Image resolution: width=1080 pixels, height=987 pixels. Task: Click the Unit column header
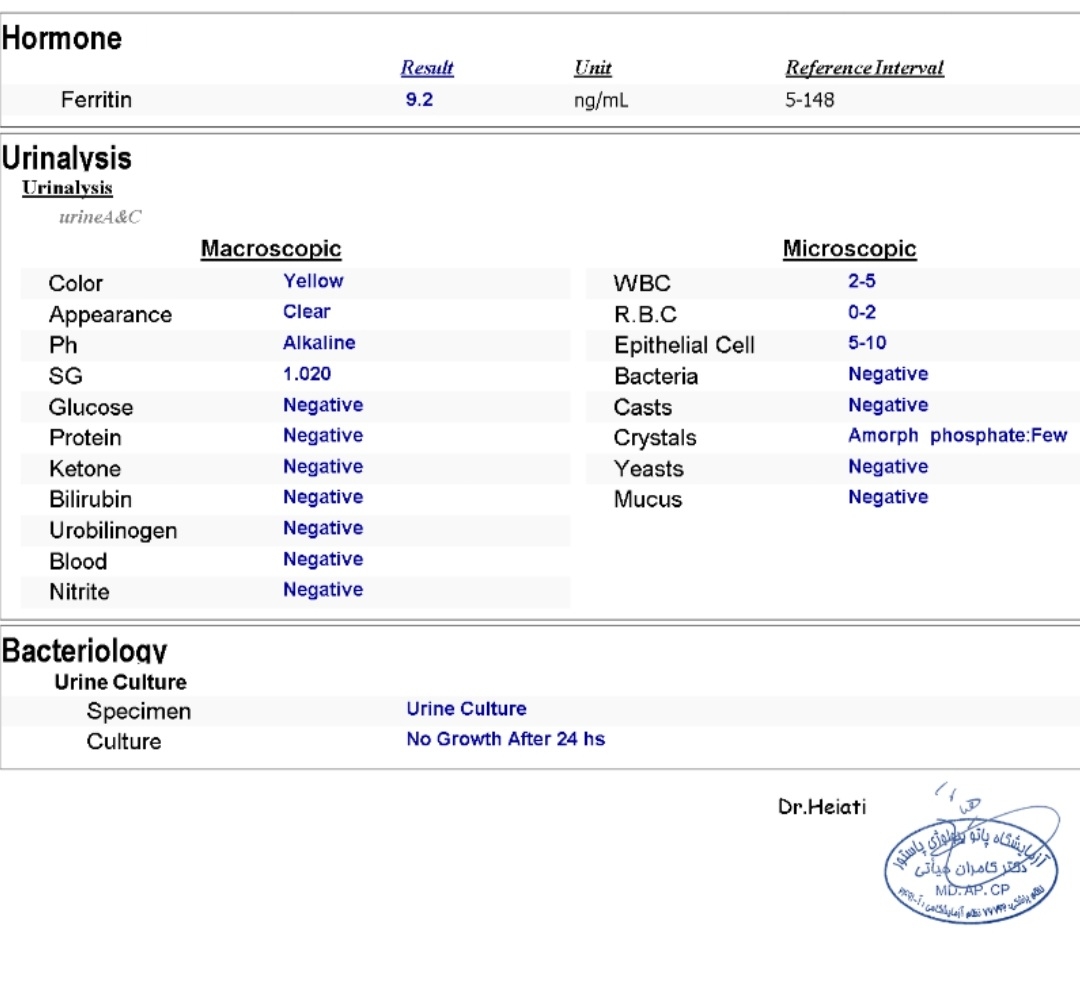click(592, 67)
